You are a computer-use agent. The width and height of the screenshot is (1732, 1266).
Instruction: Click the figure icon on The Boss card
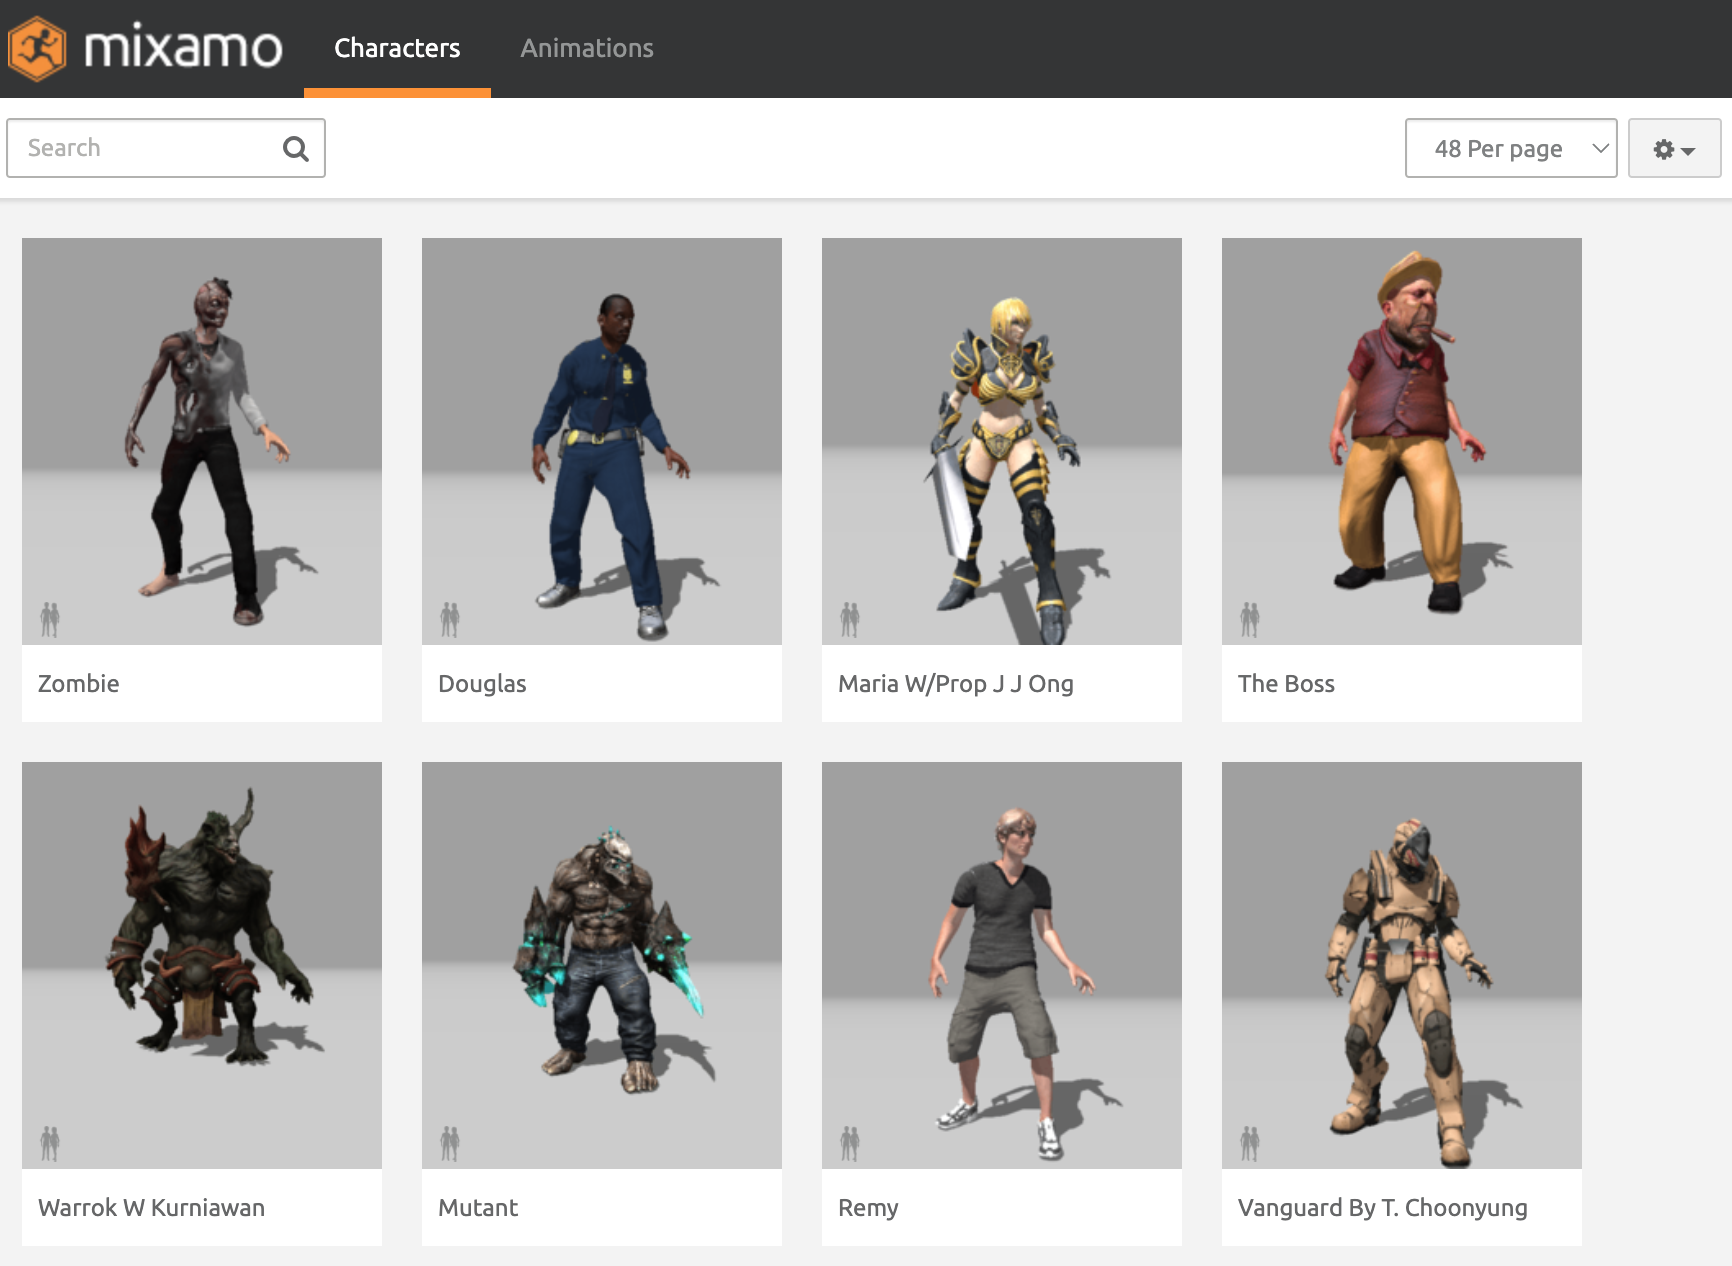tap(1250, 620)
